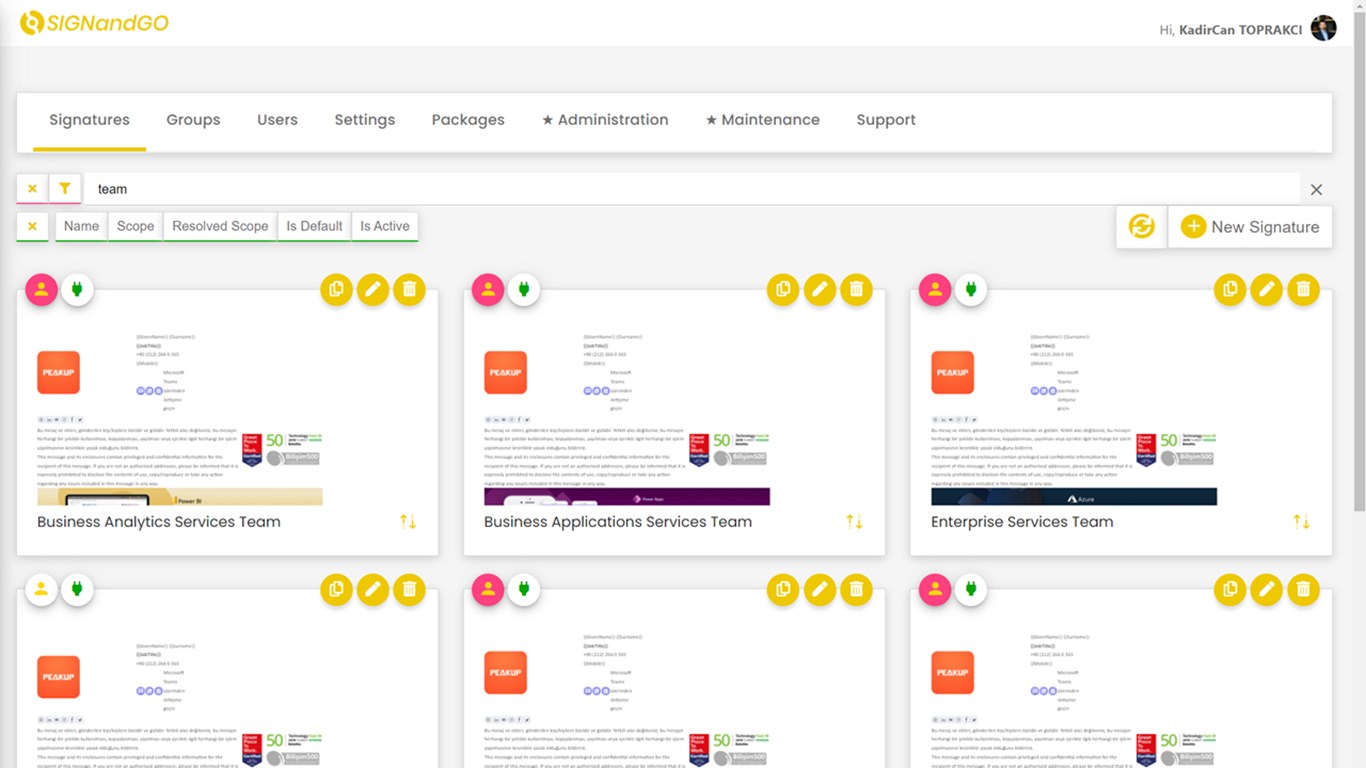Click the user icon on Business Analytics Services Team card
The image size is (1366, 768).
pyautogui.click(x=41, y=290)
